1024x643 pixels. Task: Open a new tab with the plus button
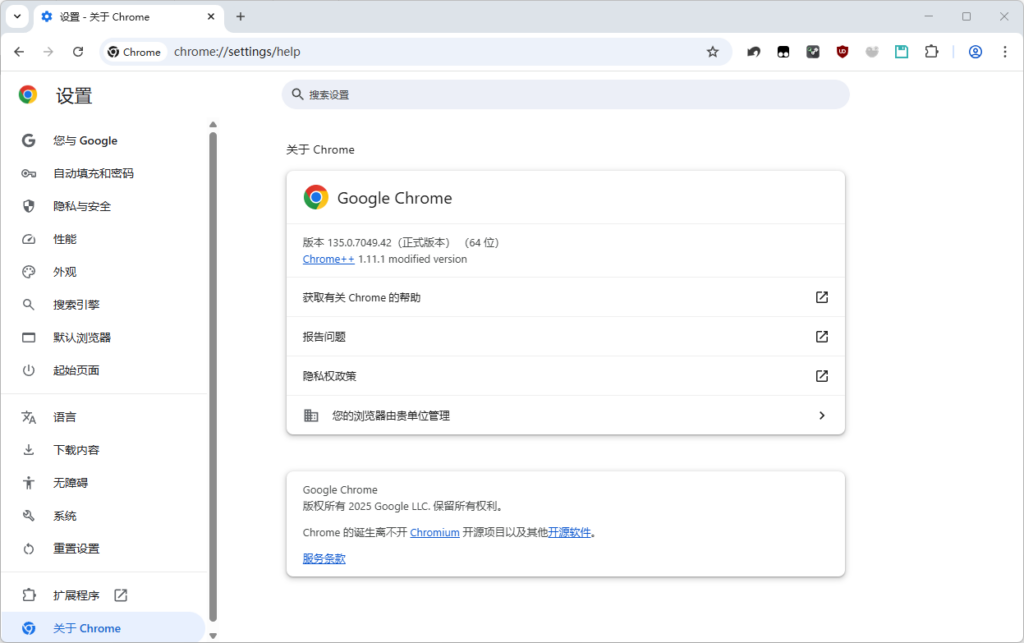(x=240, y=16)
